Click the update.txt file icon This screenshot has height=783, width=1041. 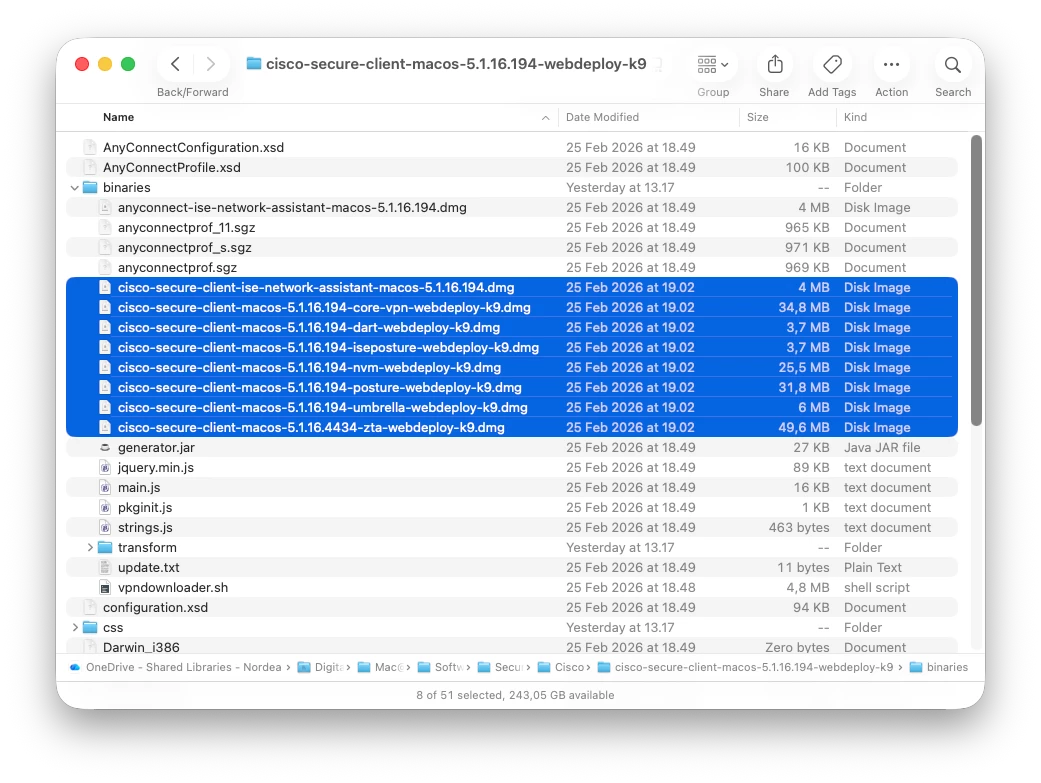[x=105, y=567]
